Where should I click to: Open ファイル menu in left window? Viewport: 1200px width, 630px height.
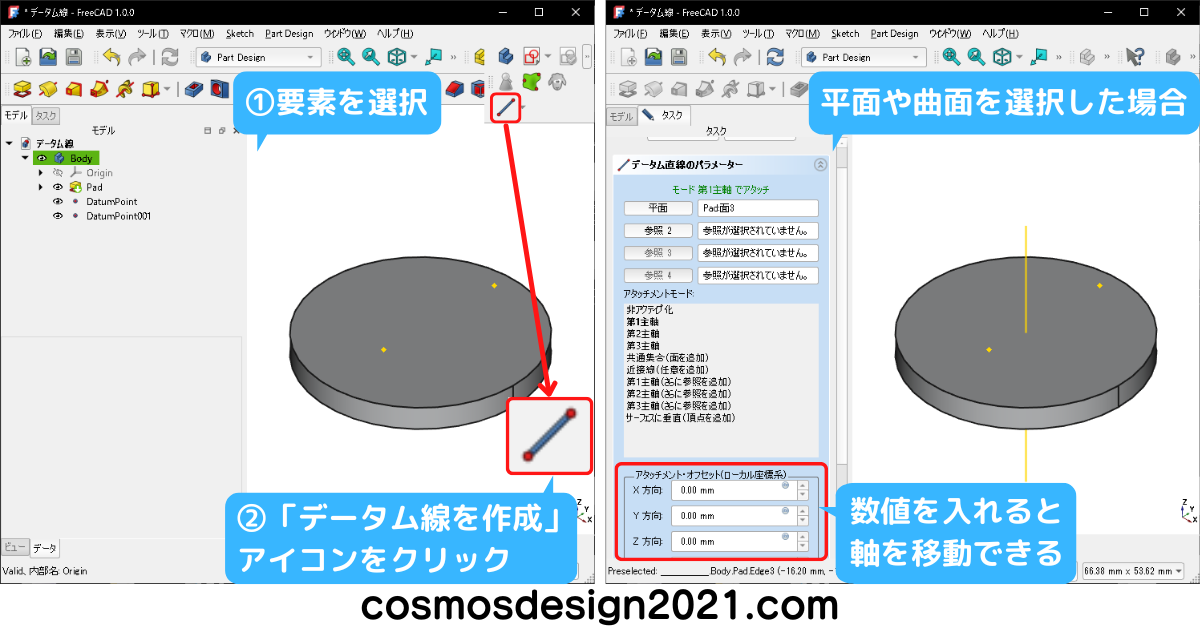tap(25, 33)
